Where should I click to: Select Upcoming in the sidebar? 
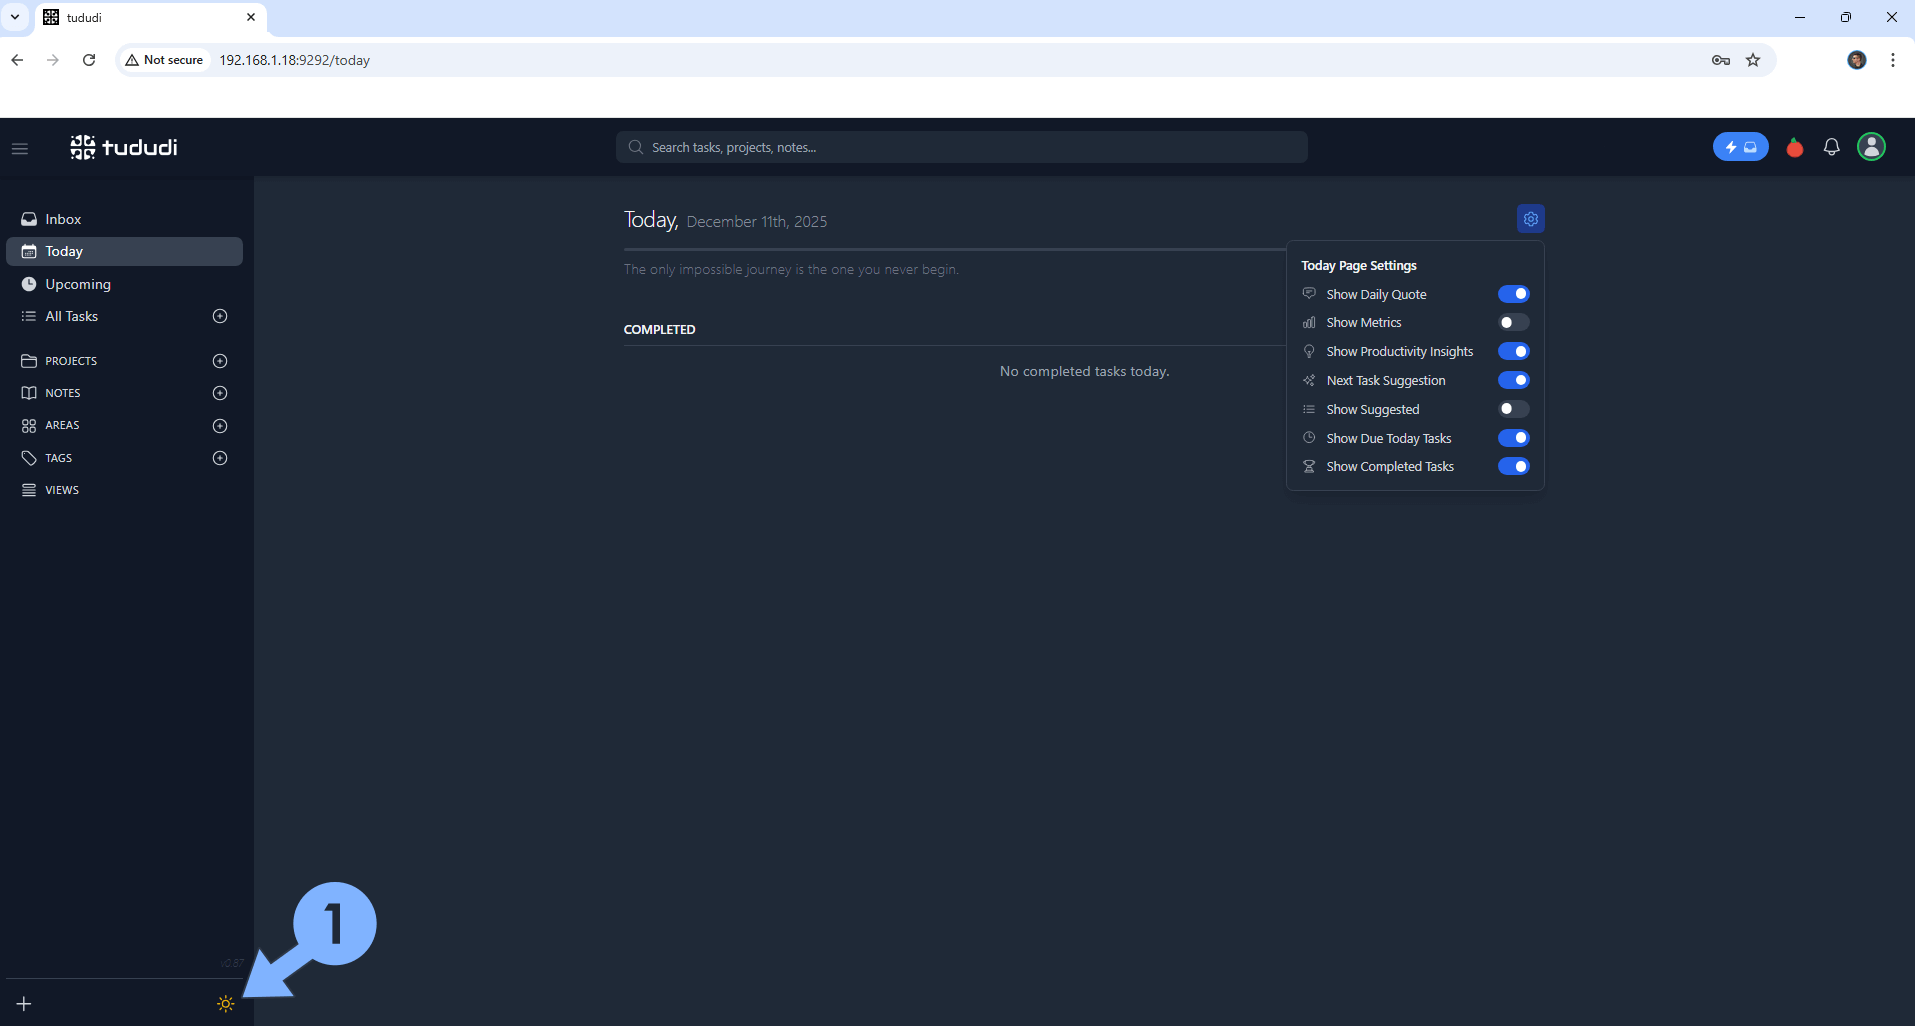pos(77,284)
